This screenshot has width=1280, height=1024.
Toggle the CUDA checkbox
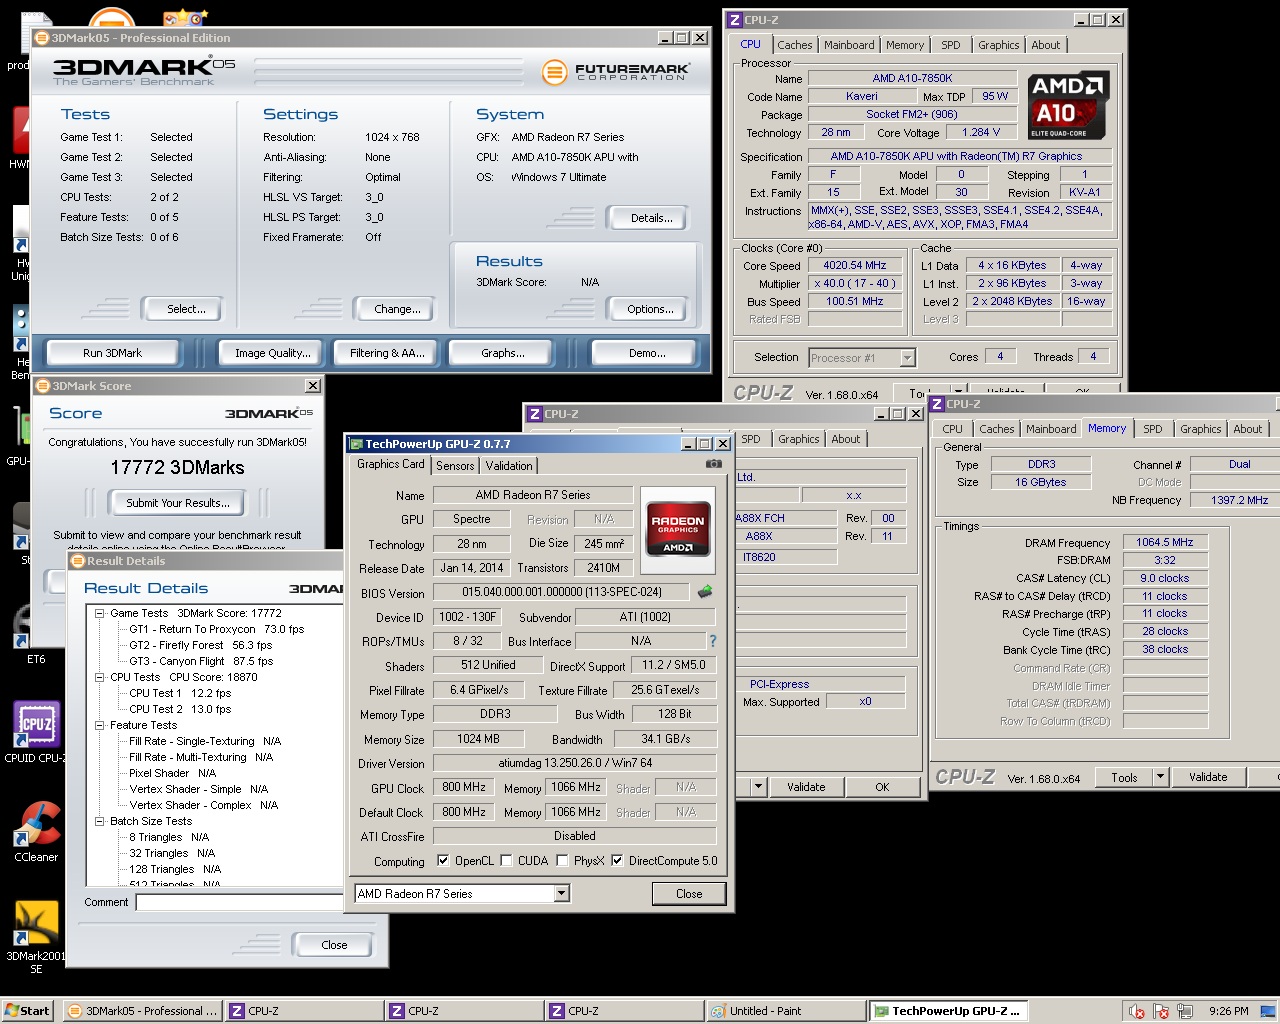tap(506, 860)
